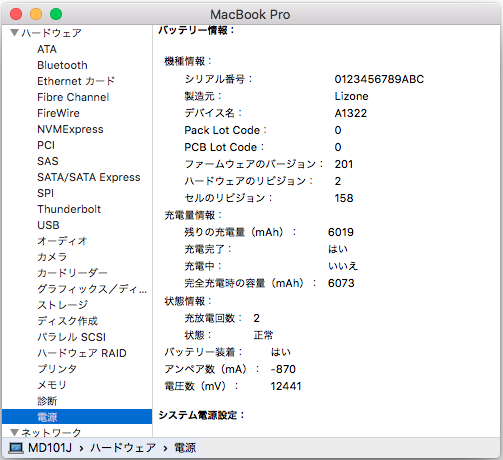The image size is (503, 460).
Task: Click the serial number value 0123456789ABC
Action: [379, 79]
